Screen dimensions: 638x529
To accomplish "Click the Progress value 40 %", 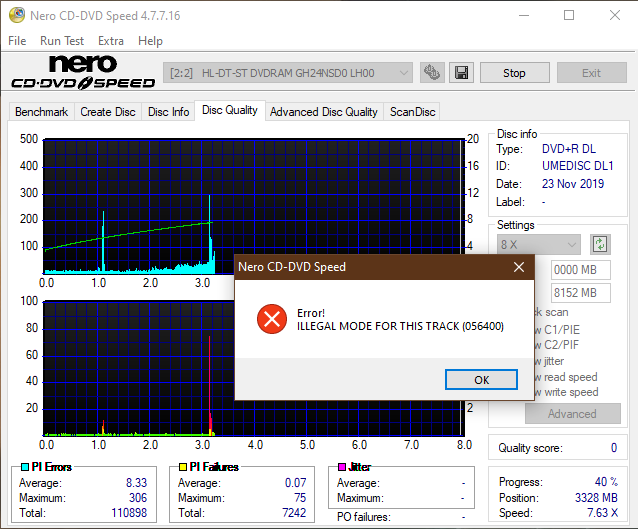I will click(606, 482).
